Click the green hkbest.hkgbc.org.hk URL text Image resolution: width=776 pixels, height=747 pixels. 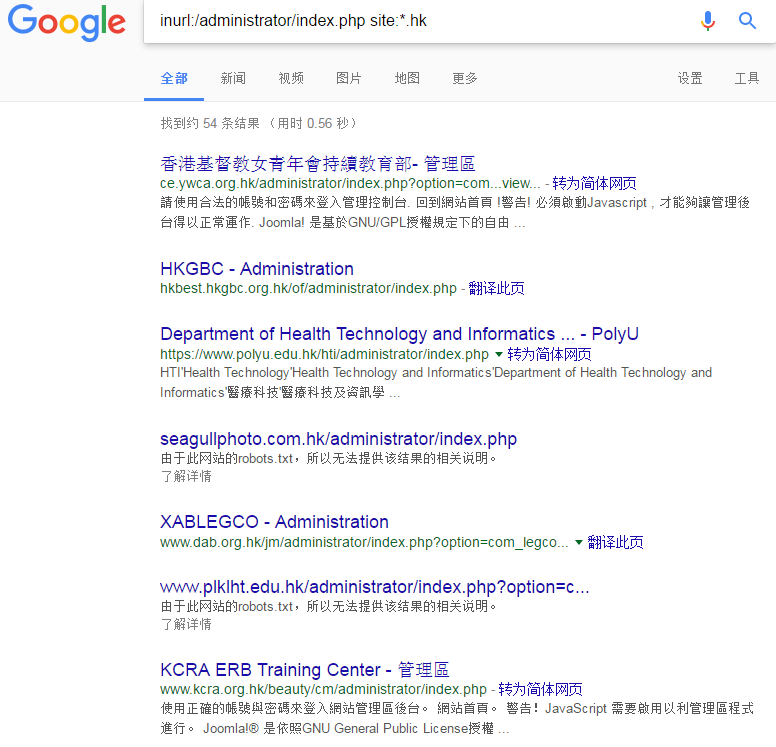click(308, 288)
